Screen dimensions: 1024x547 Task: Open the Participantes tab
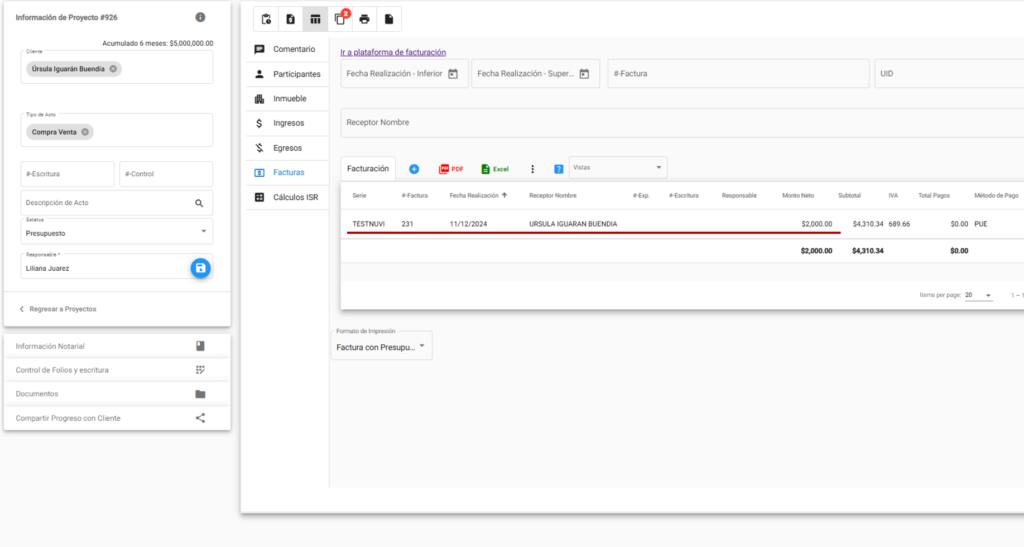tap(287, 74)
